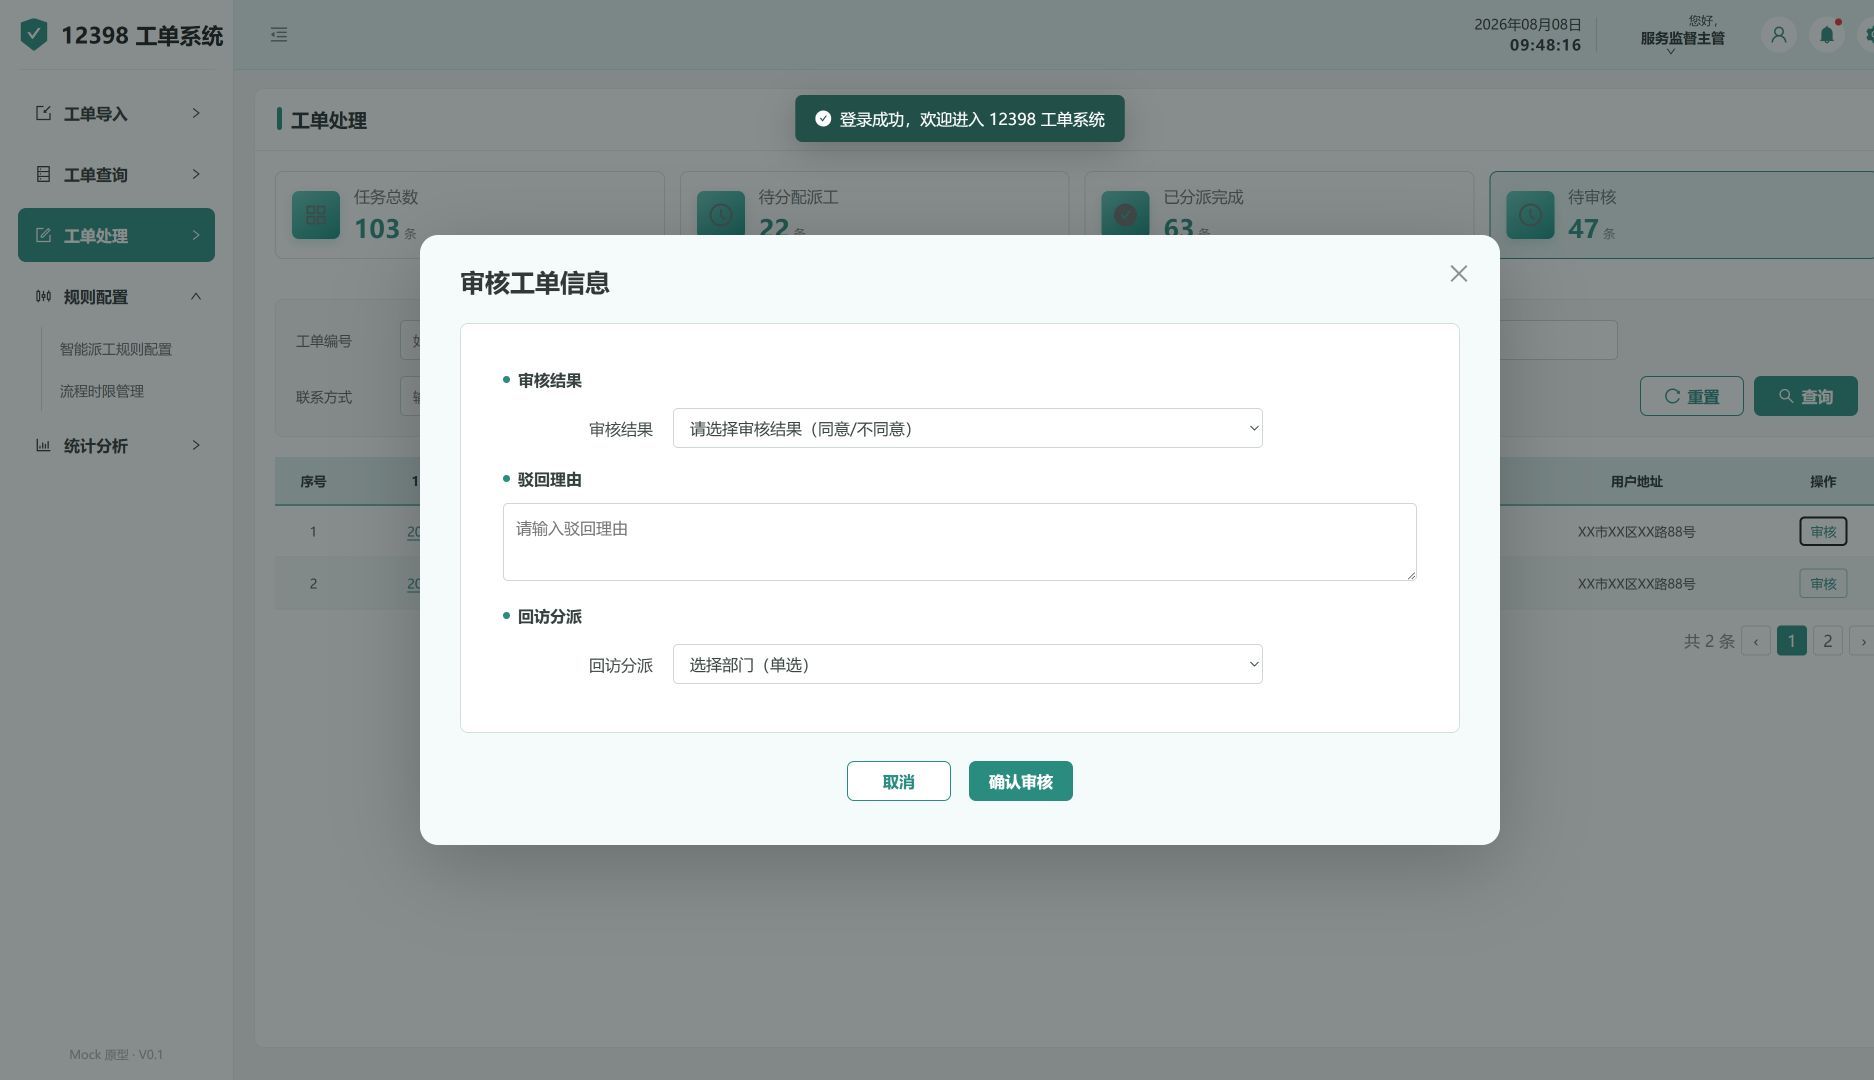Click the 待审核 47 stat card

(x=1680, y=215)
